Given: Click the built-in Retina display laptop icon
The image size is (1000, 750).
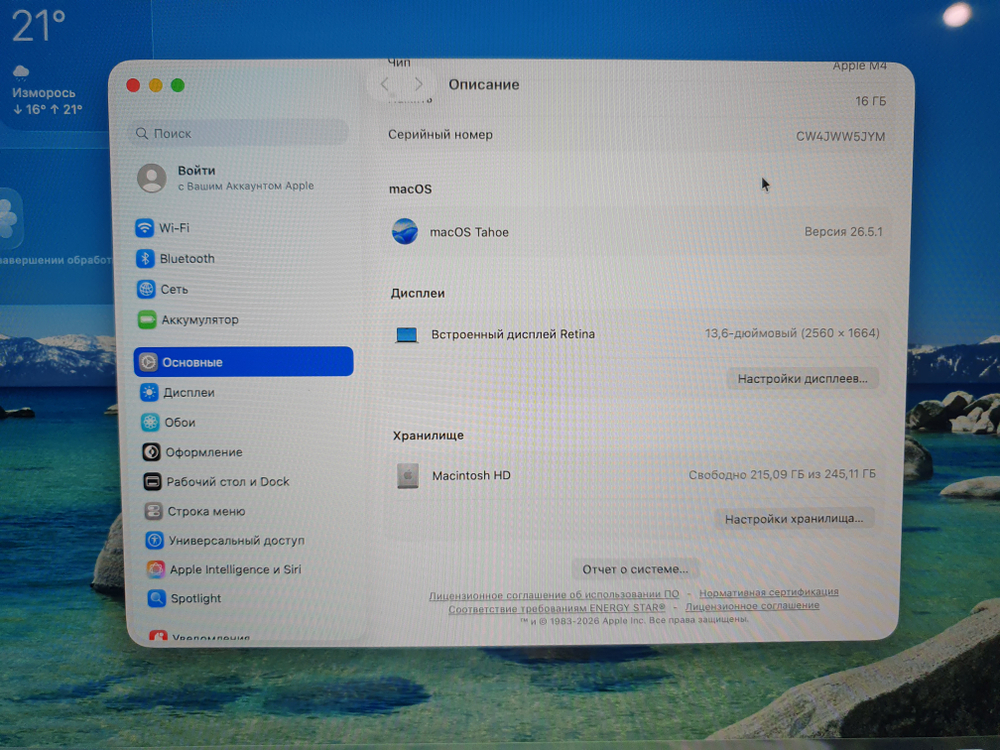Looking at the screenshot, I should 406,335.
